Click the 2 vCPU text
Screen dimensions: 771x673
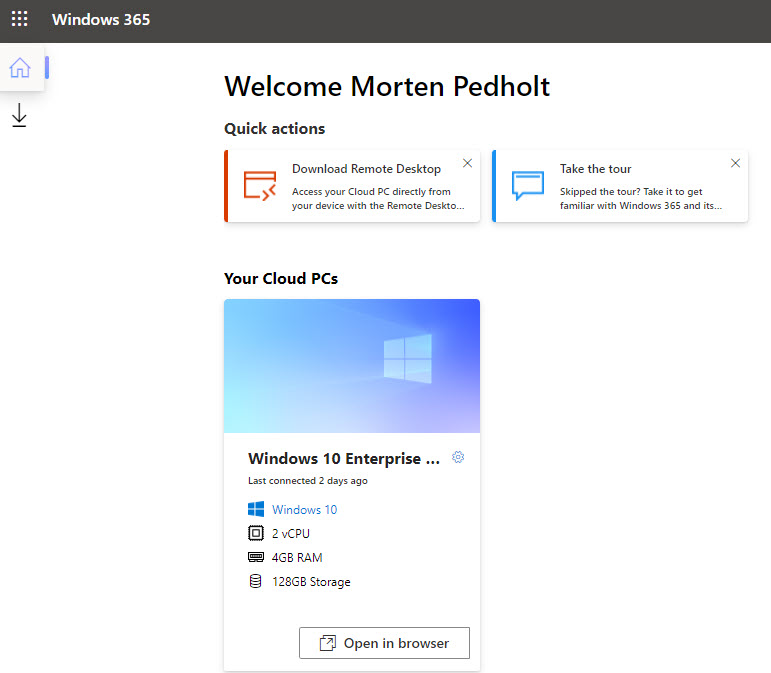click(291, 533)
